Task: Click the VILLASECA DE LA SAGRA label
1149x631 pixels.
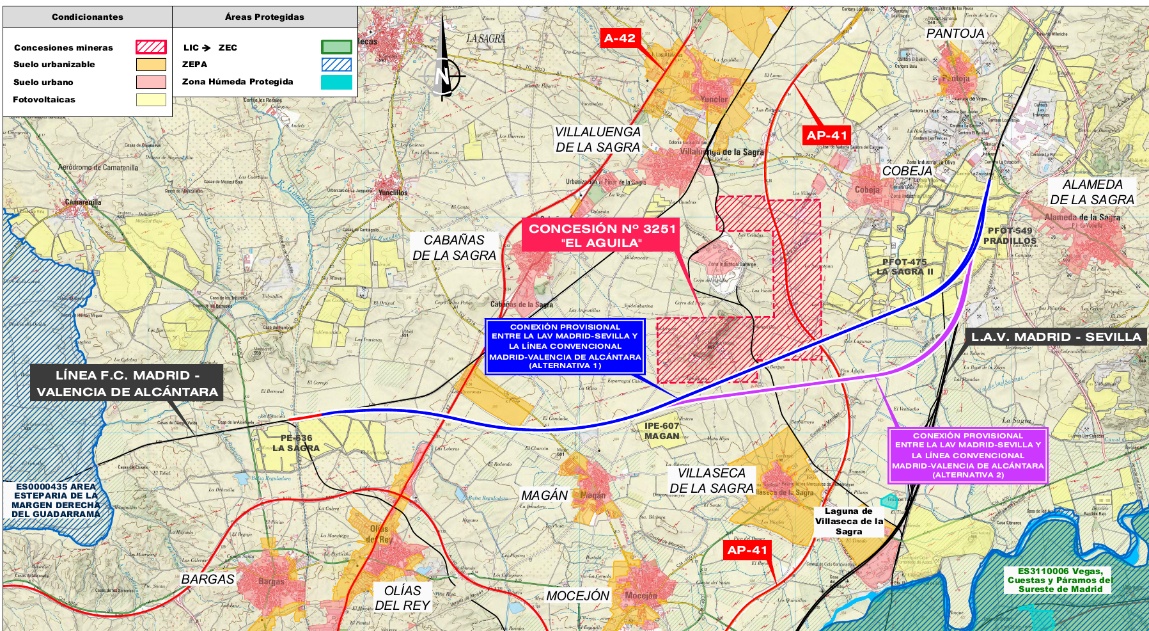Action: tap(712, 481)
